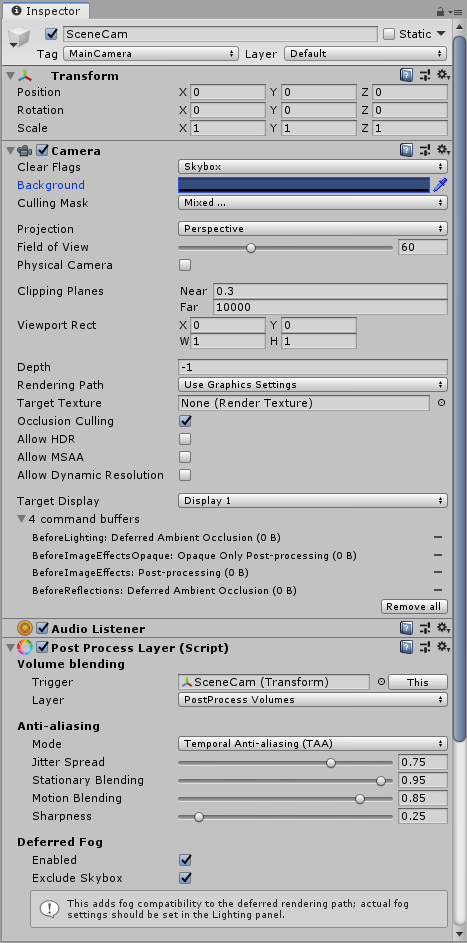The width and height of the screenshot is (467, 943).
Task: Open Static options dropdown arrow
Action: pos(441,34)
